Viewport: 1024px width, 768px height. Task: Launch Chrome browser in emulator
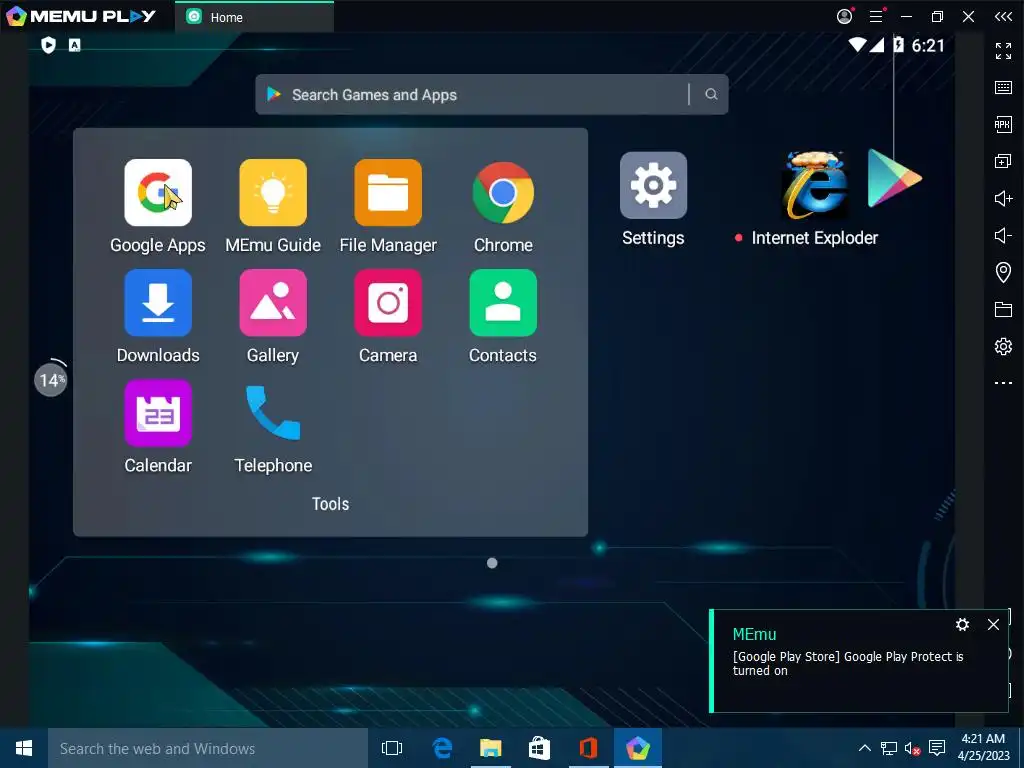coord(503,193)
